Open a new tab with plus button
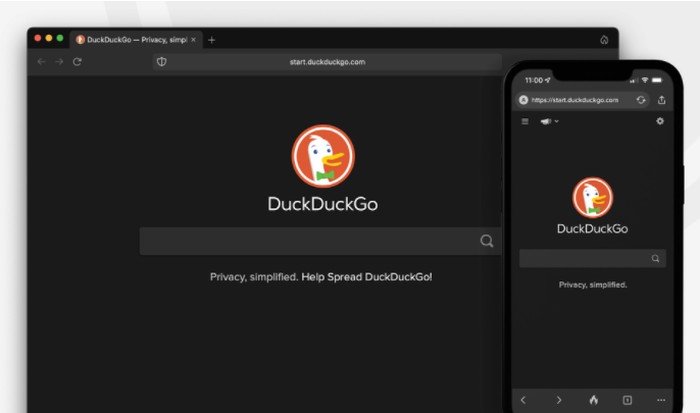700x413 pixels. [x=212, y=40]
